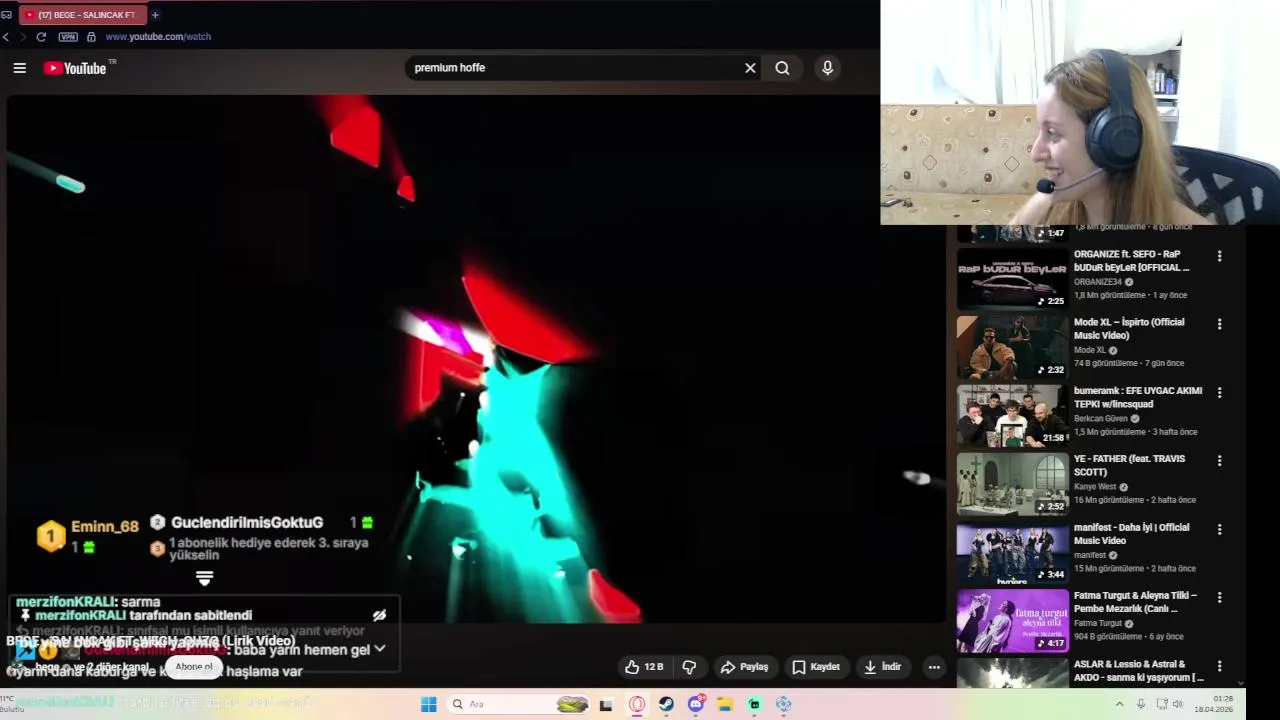Open File Explorer from taskbar
Viewport: 1280px width, 720px height.
click(x=725, y=704)
